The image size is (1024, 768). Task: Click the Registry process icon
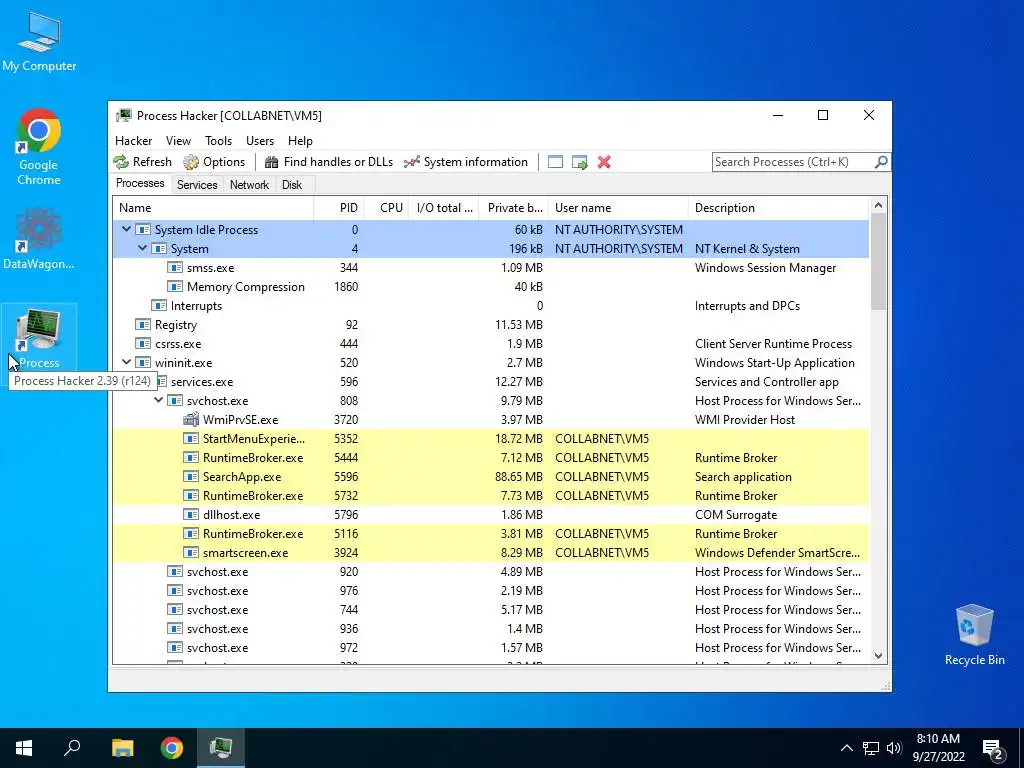pyautogui.click(x=143, y=325)
